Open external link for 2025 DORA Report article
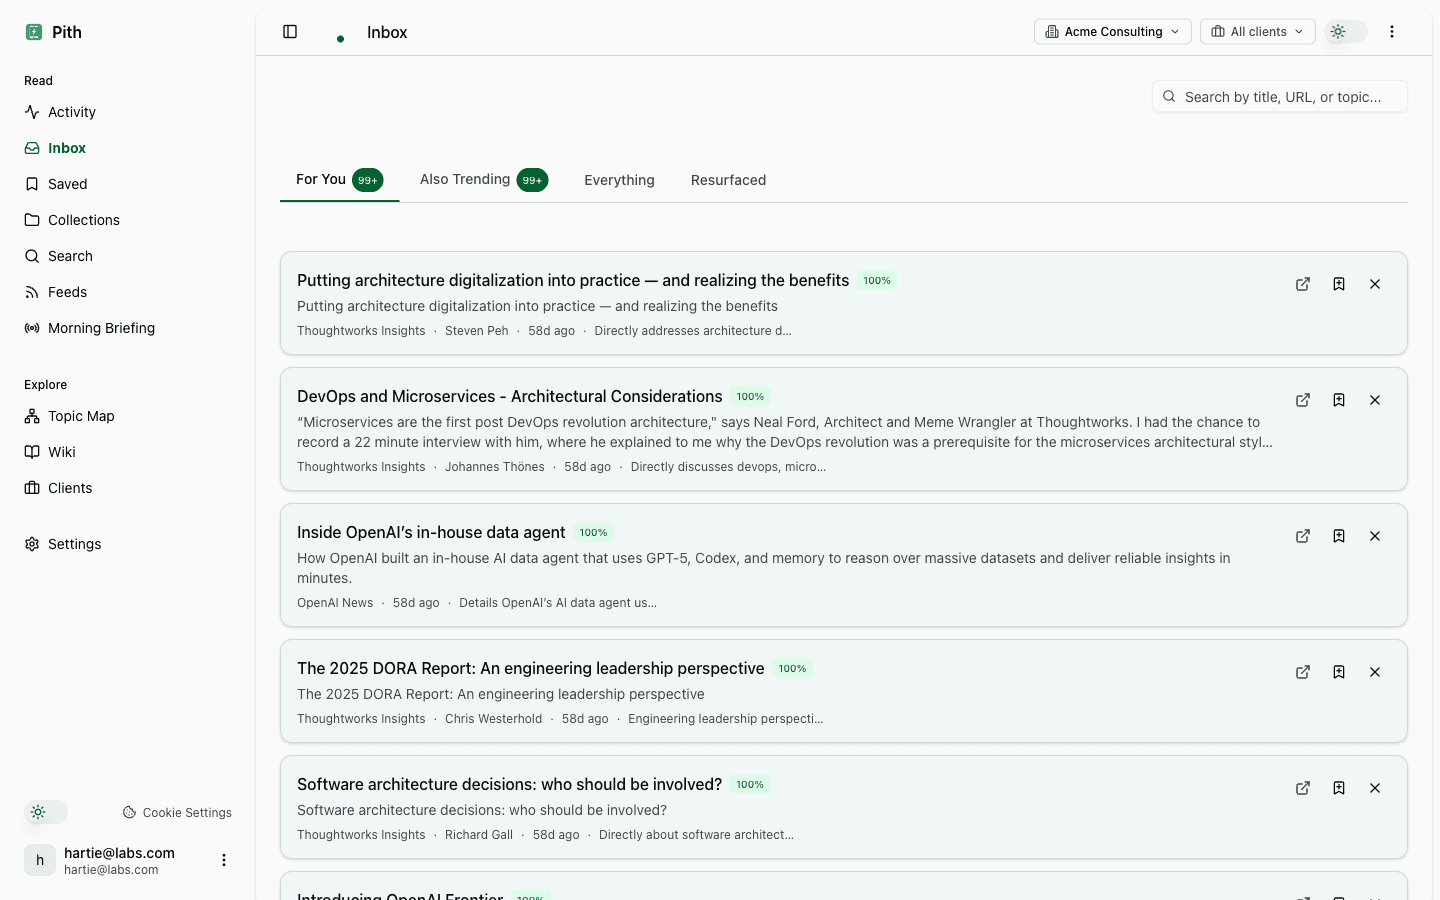The image size is (1440, 900). coord(1303,672)
